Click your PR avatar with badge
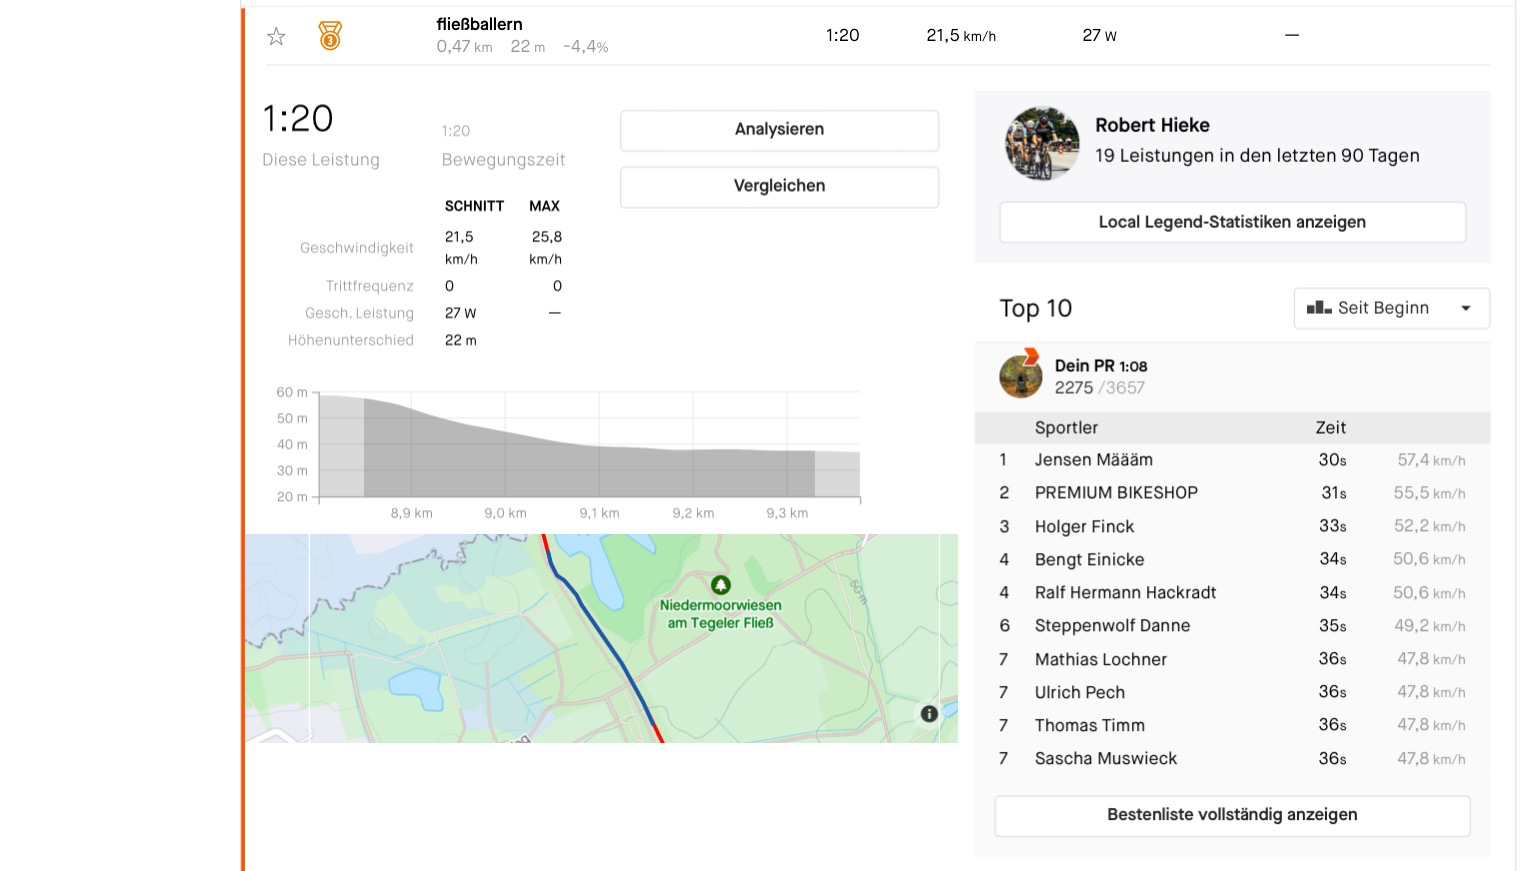 [x=1020, y=376]
